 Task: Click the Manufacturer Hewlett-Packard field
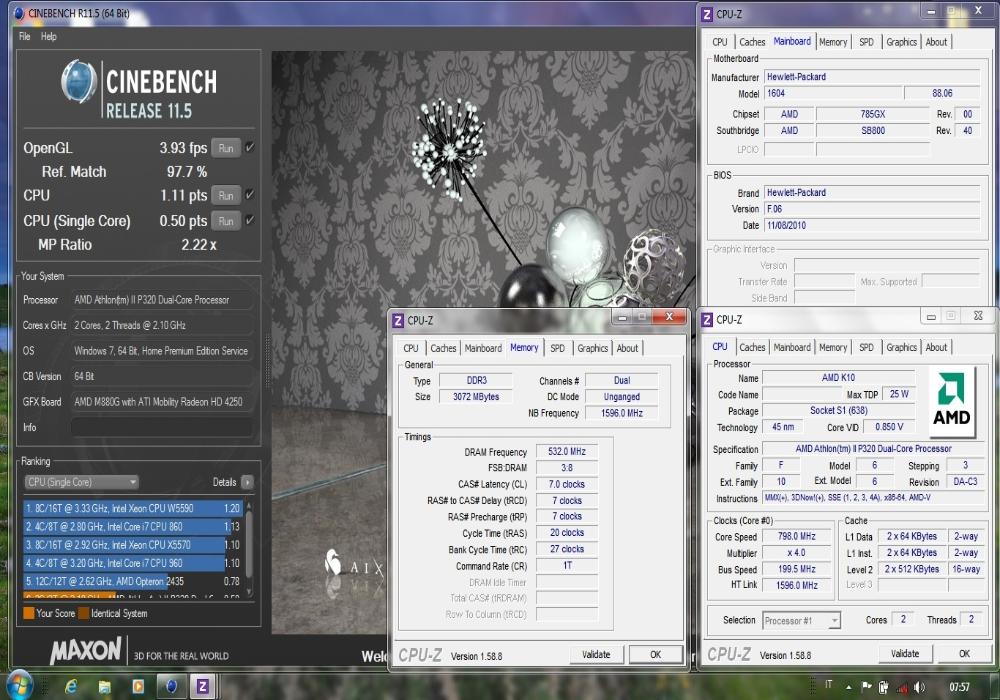click(872, 77)
